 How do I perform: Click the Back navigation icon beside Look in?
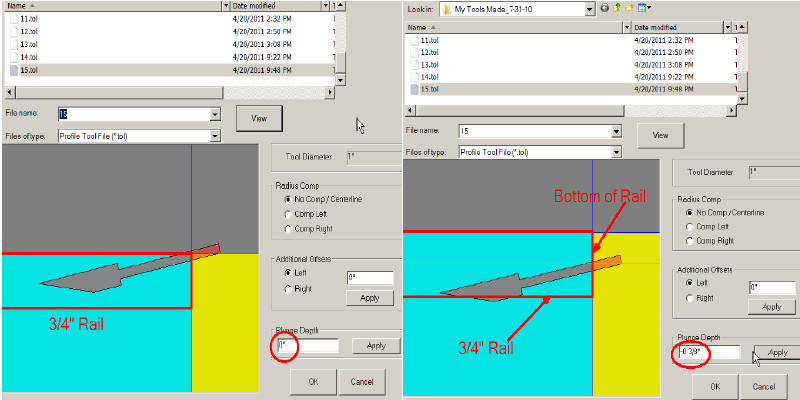[x=604, y=9]
